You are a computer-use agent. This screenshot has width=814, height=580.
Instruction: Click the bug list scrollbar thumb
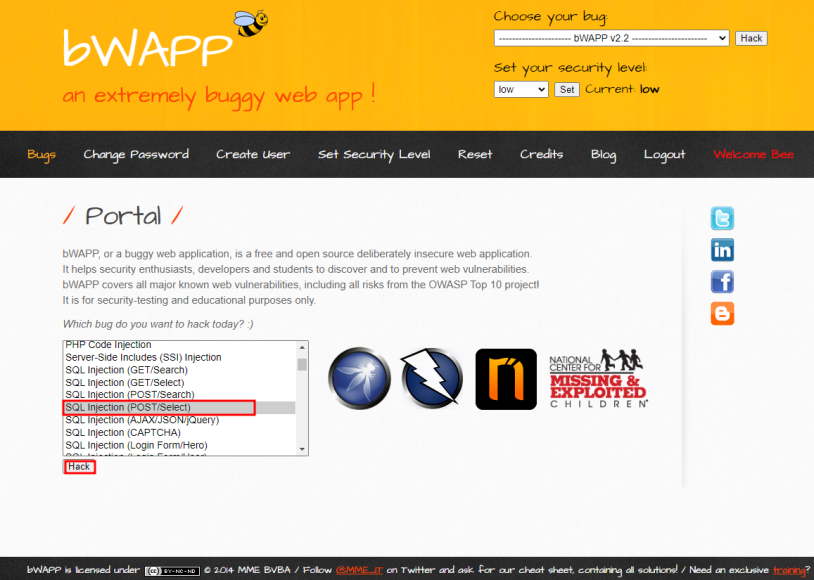302,364
